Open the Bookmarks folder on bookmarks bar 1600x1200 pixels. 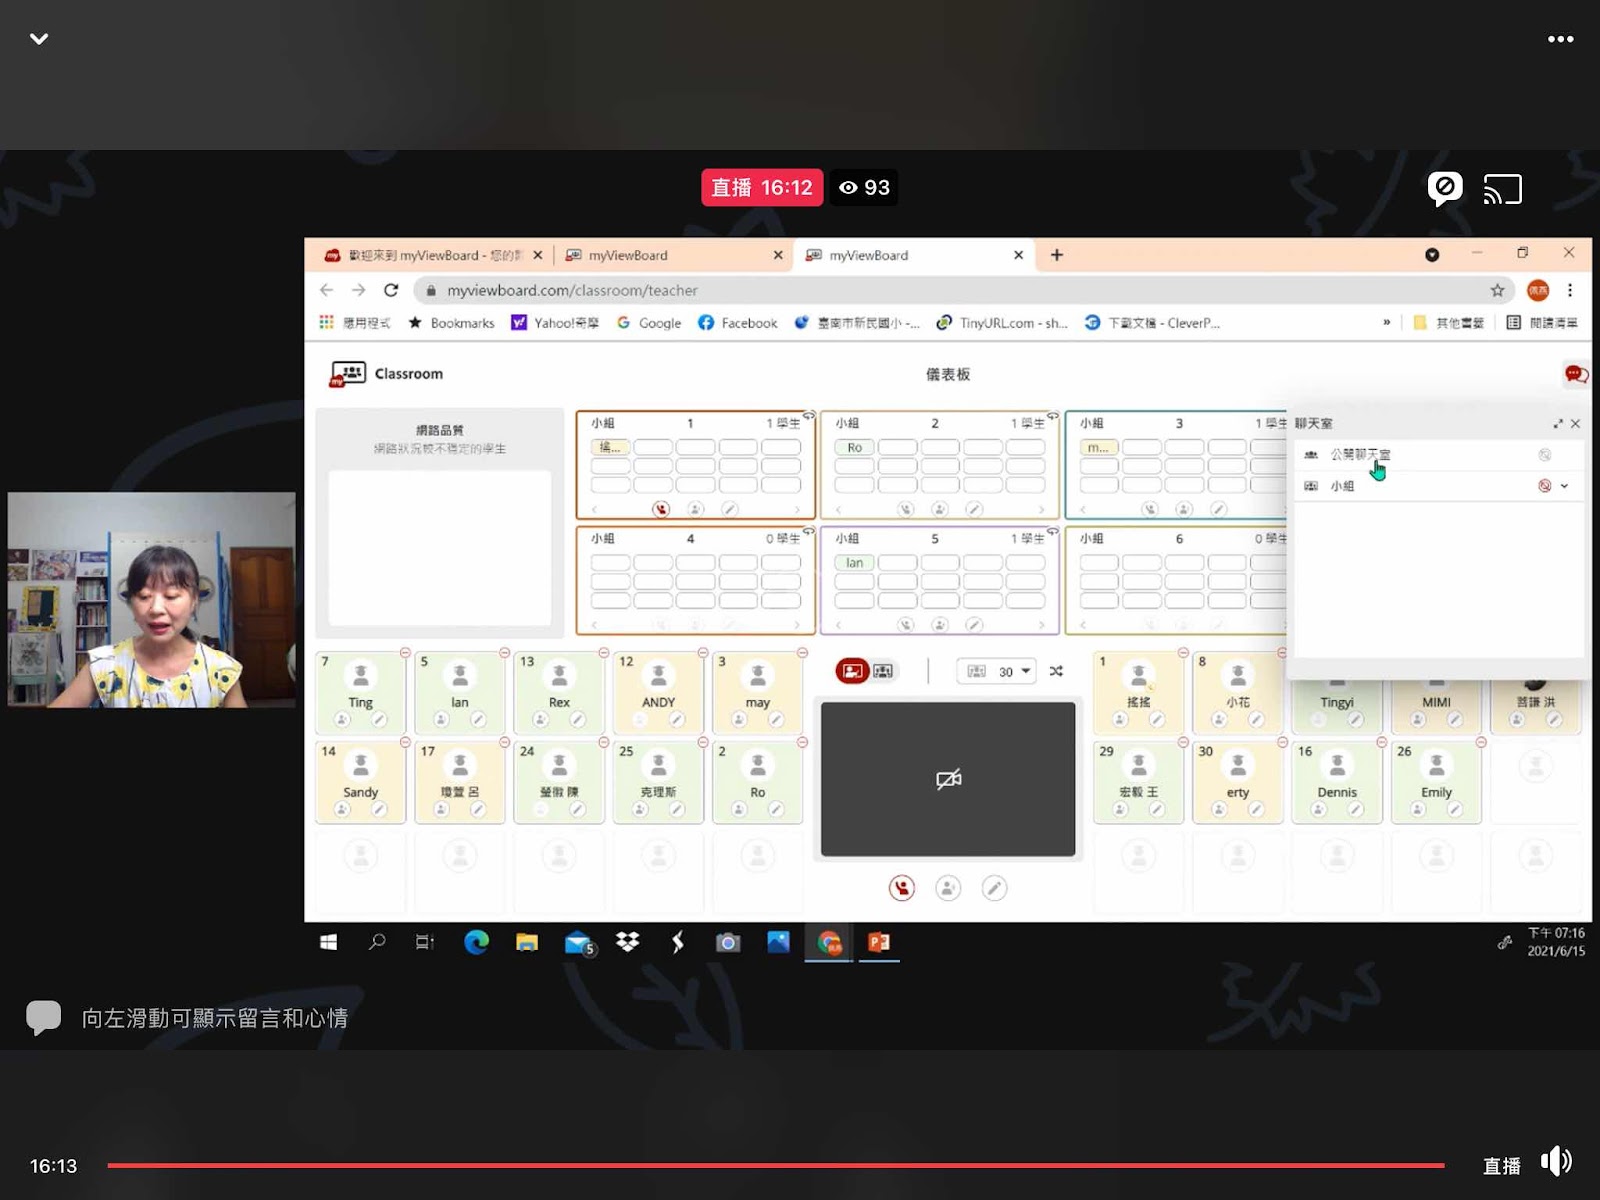click(451, 323)
